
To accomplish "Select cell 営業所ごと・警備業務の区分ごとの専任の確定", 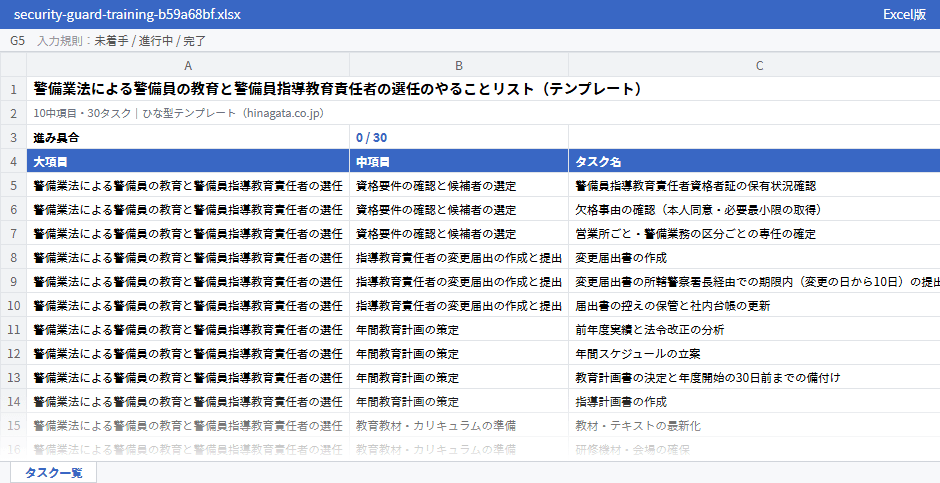I will coord(754,233).
